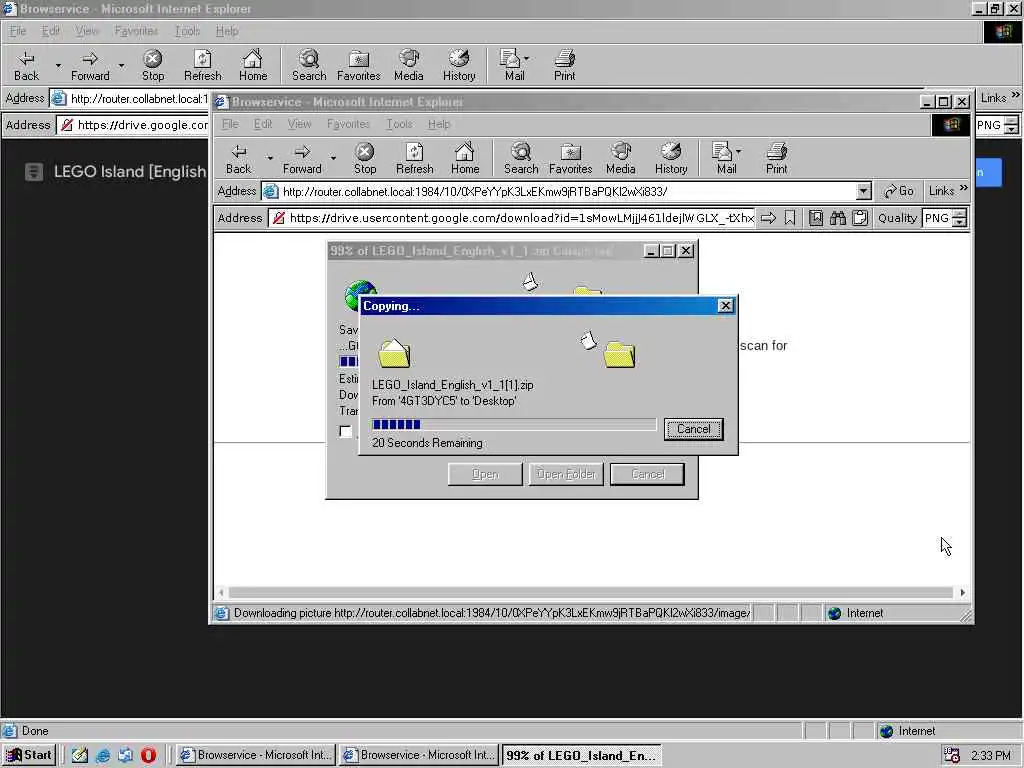
Task: Open Tools menu in background Browservice window
Action: point(187,31)
